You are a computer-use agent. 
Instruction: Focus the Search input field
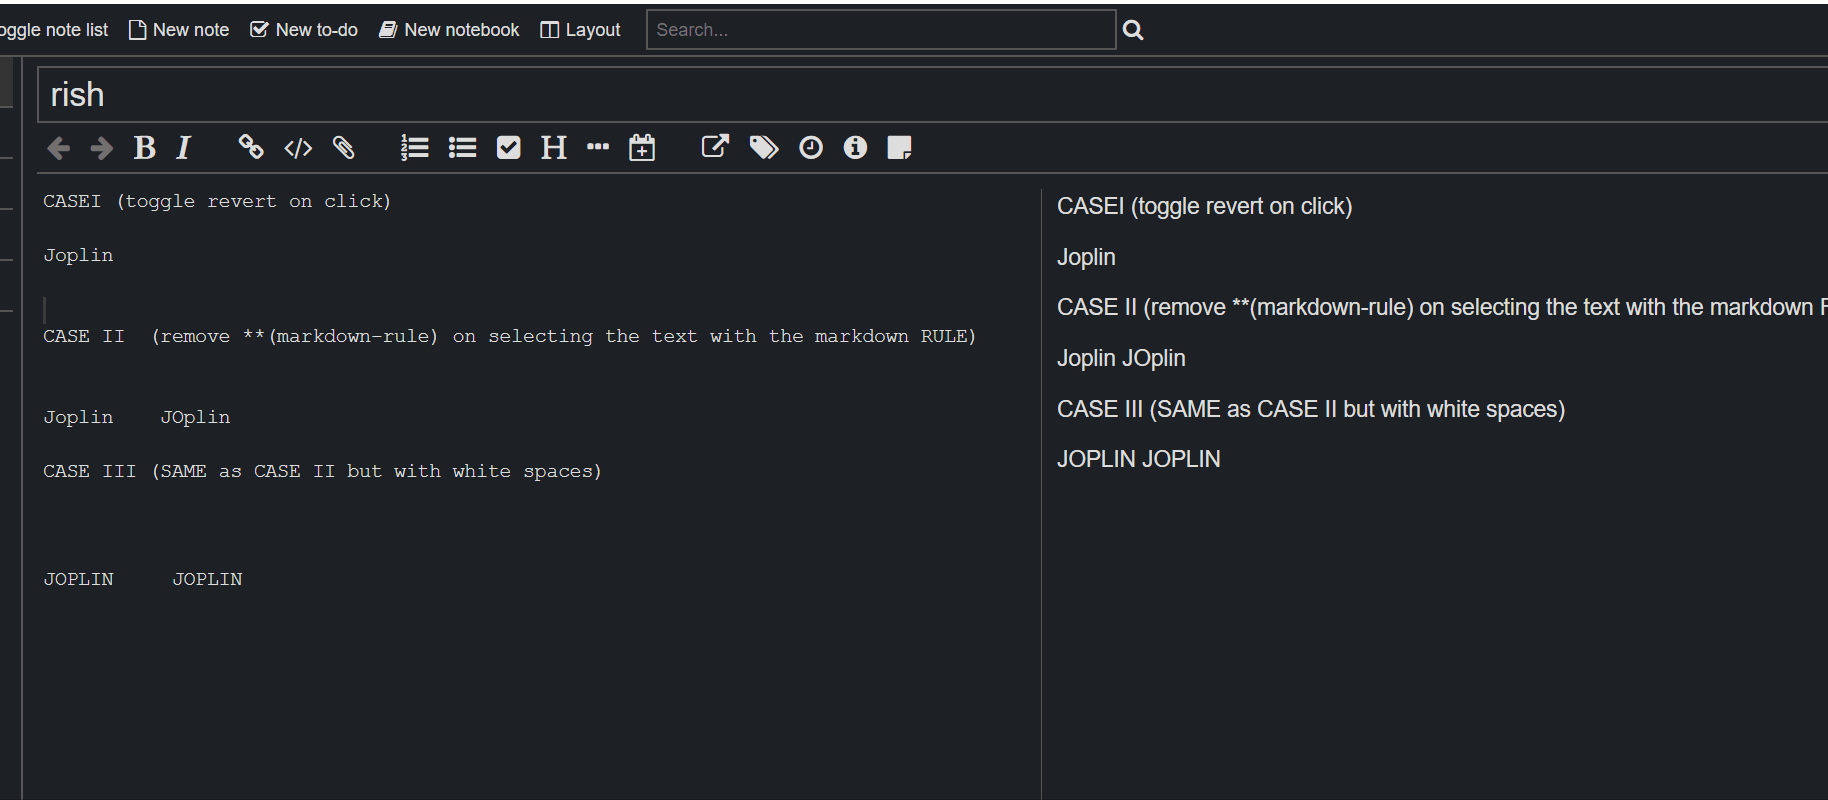click(x=881, y=30)
